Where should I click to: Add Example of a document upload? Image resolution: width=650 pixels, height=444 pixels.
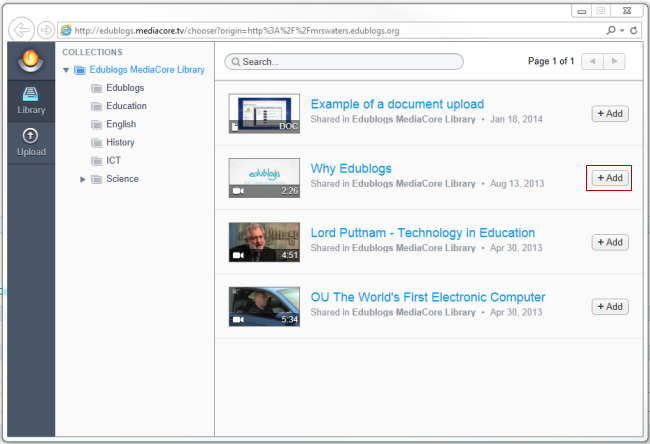click(x=610, y=114)
